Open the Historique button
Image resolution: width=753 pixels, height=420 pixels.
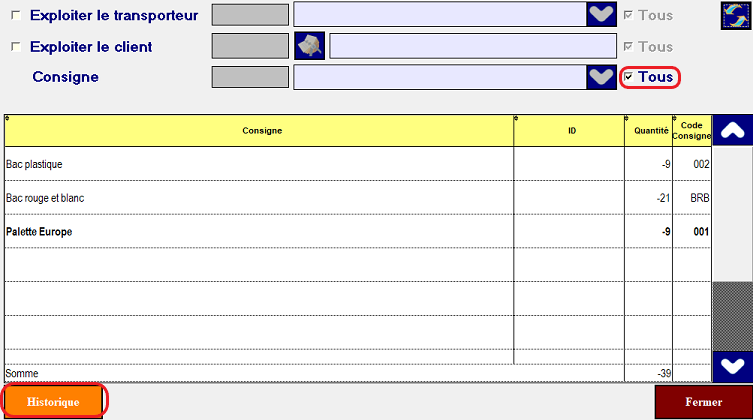pos(53,401)
